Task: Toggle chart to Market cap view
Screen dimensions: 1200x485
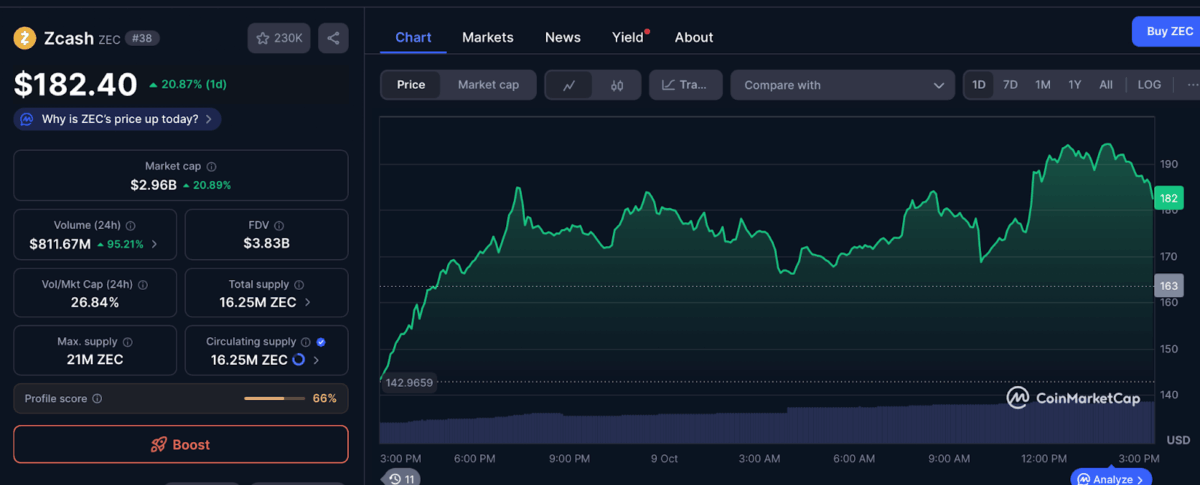Action: point(488,85)
